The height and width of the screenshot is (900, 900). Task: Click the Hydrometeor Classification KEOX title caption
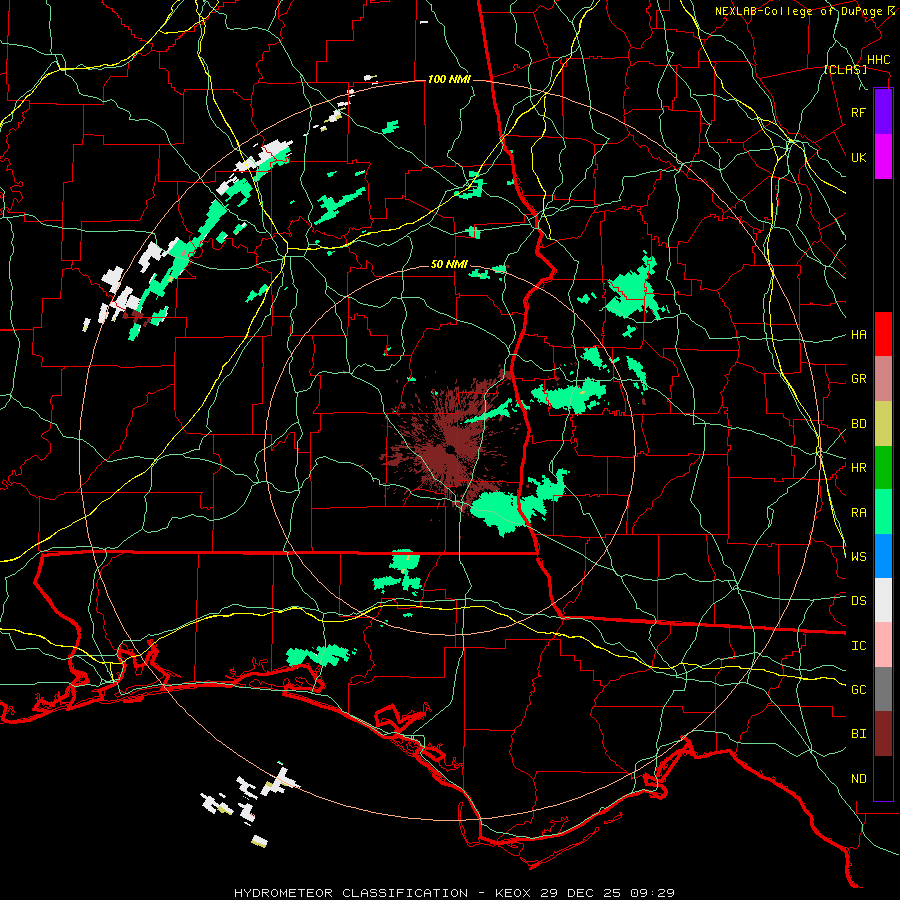tap(454, 893)
